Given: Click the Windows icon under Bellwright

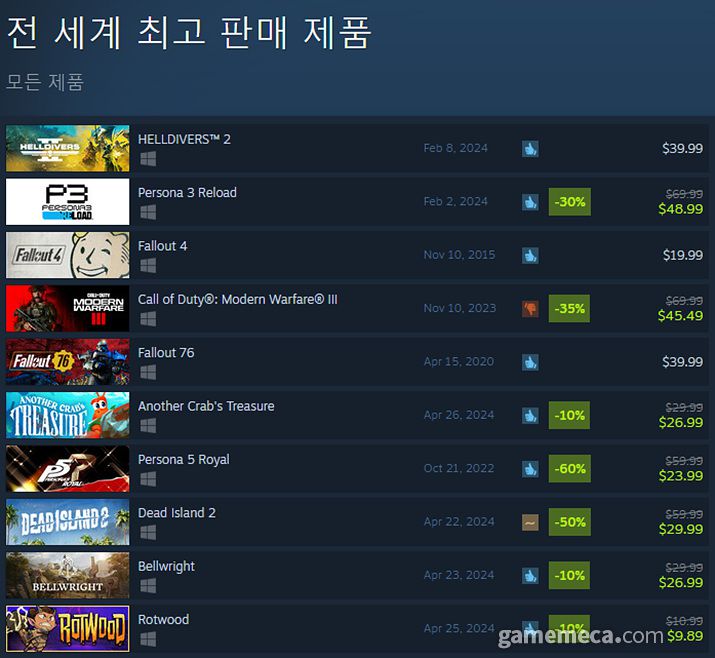Looking at the screenshot, I should tap(148, 585).
